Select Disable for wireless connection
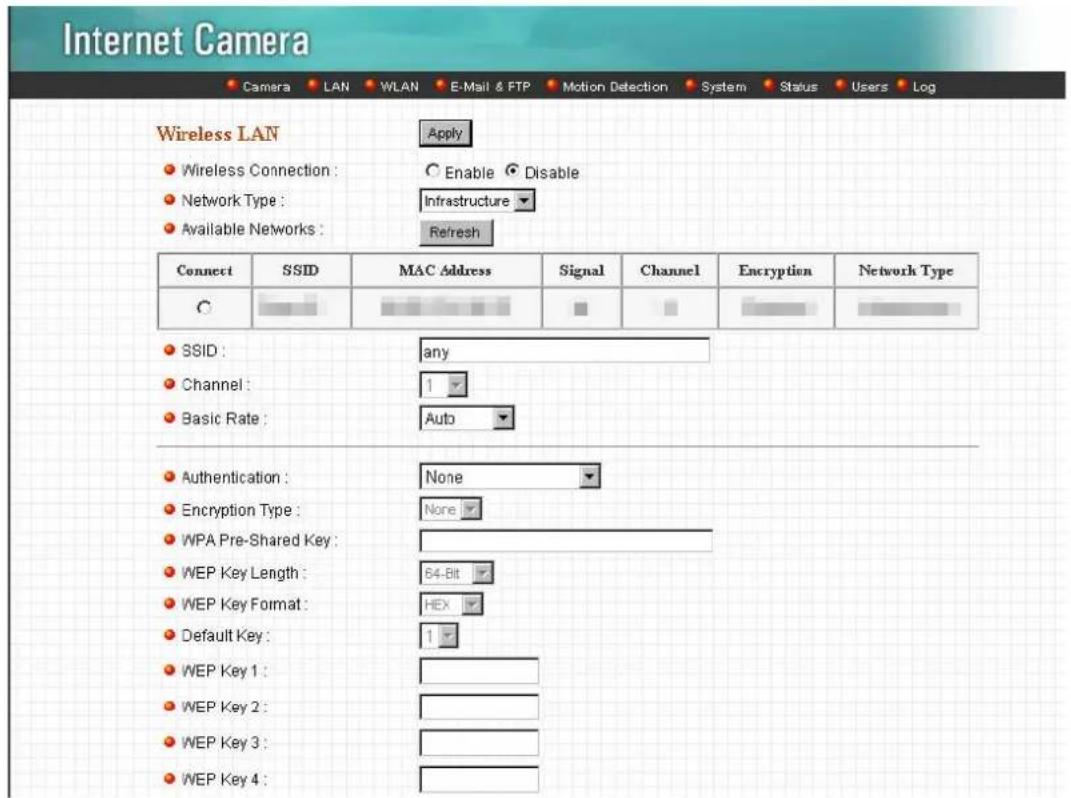 [512, 171]
